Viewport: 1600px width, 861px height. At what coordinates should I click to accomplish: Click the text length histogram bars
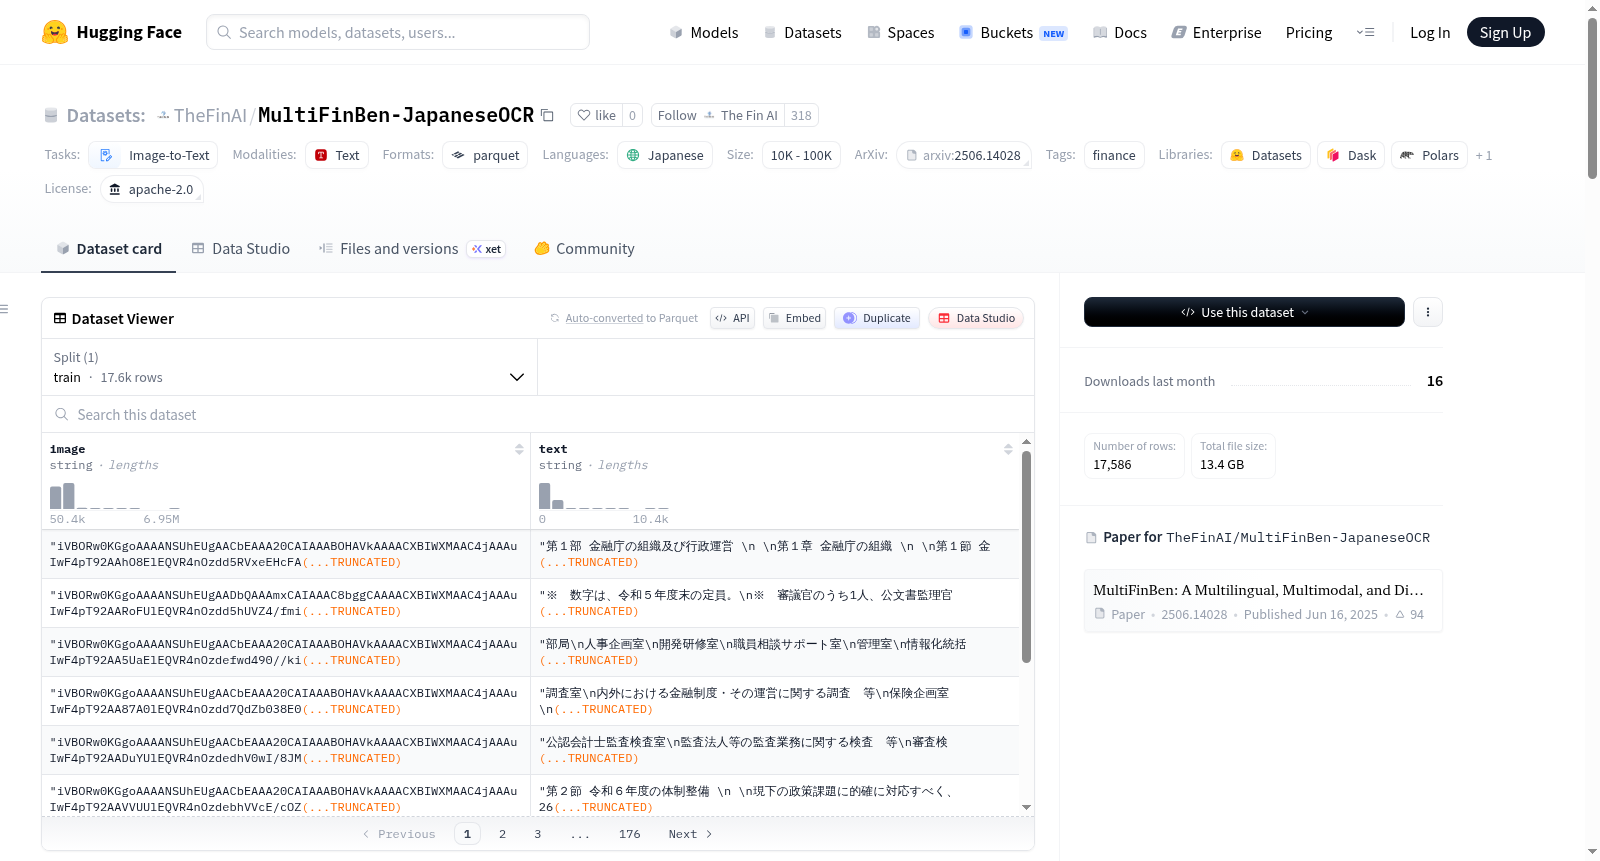click(604, 496)
